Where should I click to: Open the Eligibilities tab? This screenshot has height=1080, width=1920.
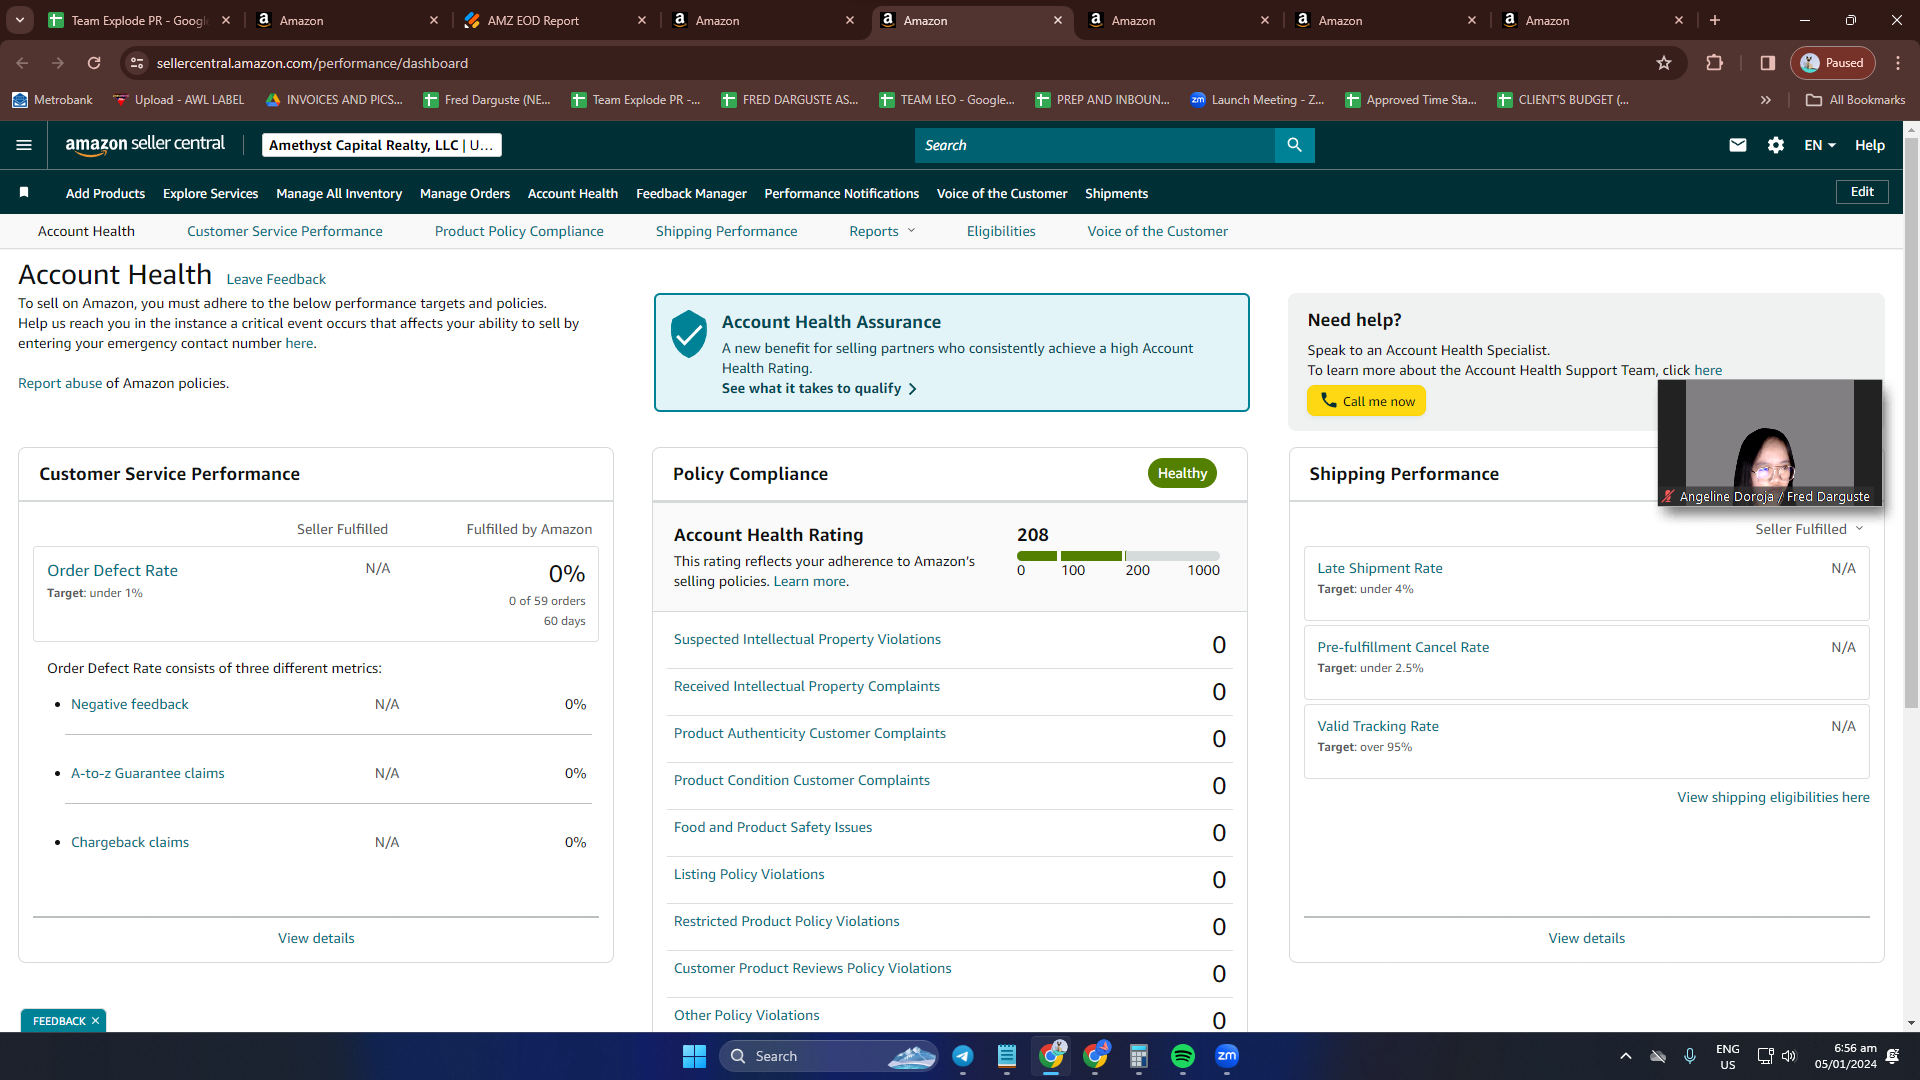(x=1001, y=231)
